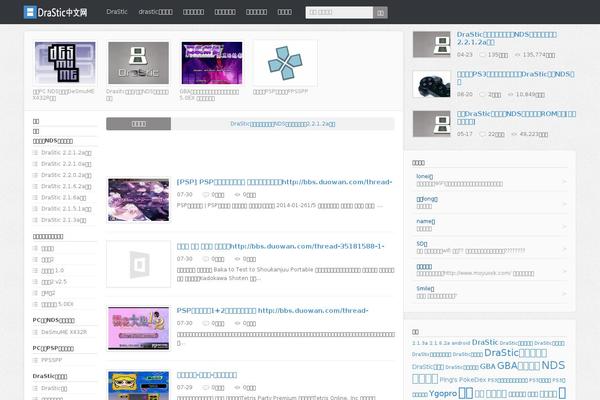
Task: Open sidebar entry ending with 5.0DX
Action: [57, 304]
